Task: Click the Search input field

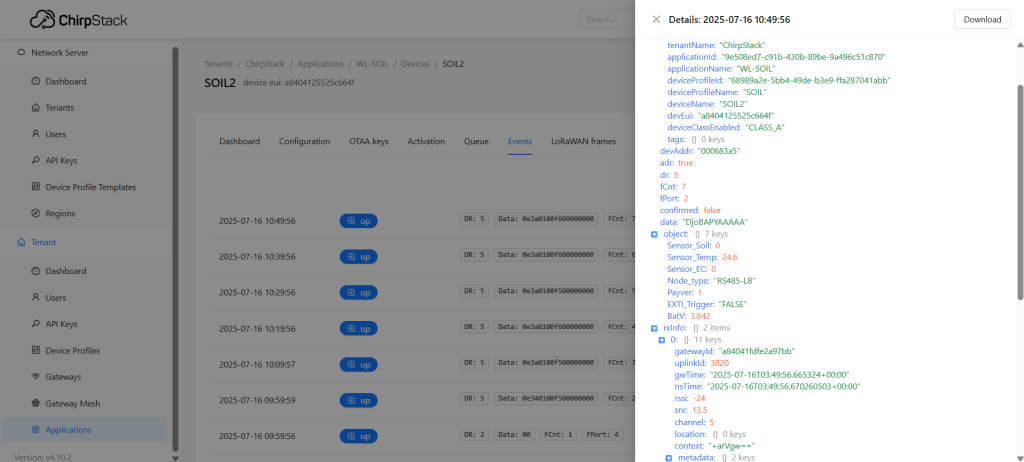Action: click(605, 19)
